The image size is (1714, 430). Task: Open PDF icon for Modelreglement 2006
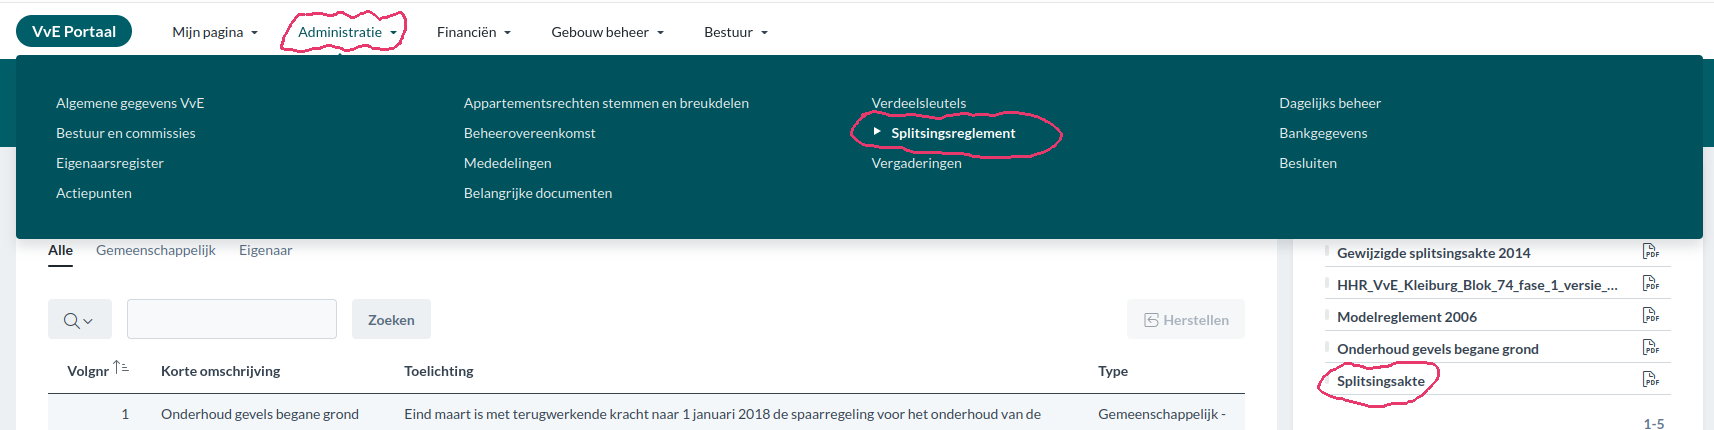(x=1650, y=316)
